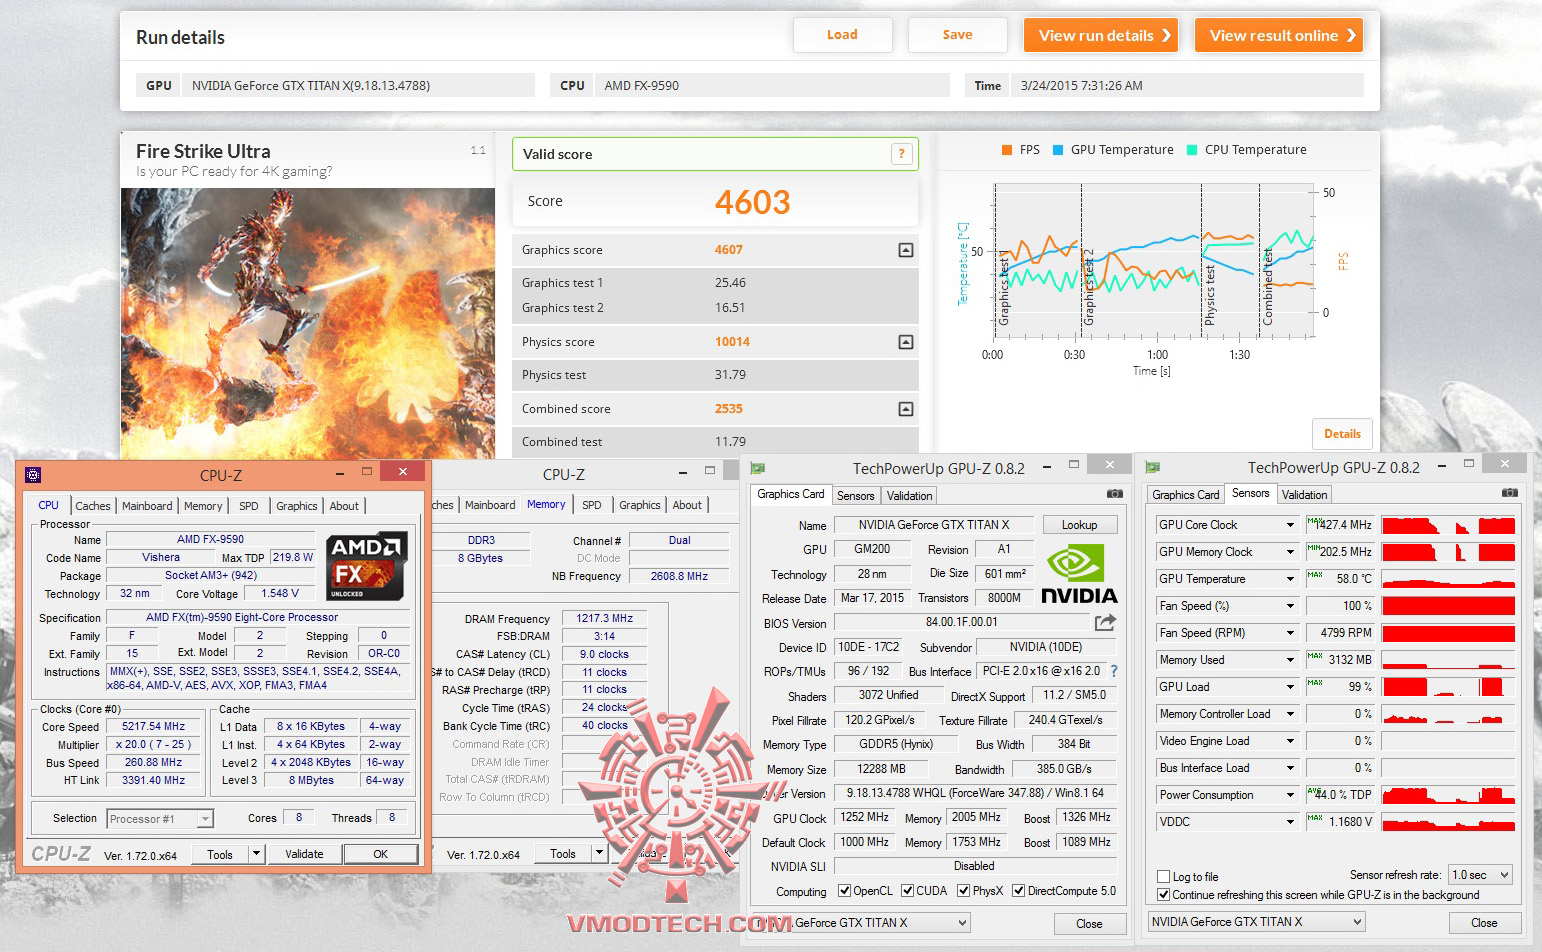Click the Core Speed value 5217.54 MHz
The height and width of the screenshot is (952, 1542).
(153, 727)
